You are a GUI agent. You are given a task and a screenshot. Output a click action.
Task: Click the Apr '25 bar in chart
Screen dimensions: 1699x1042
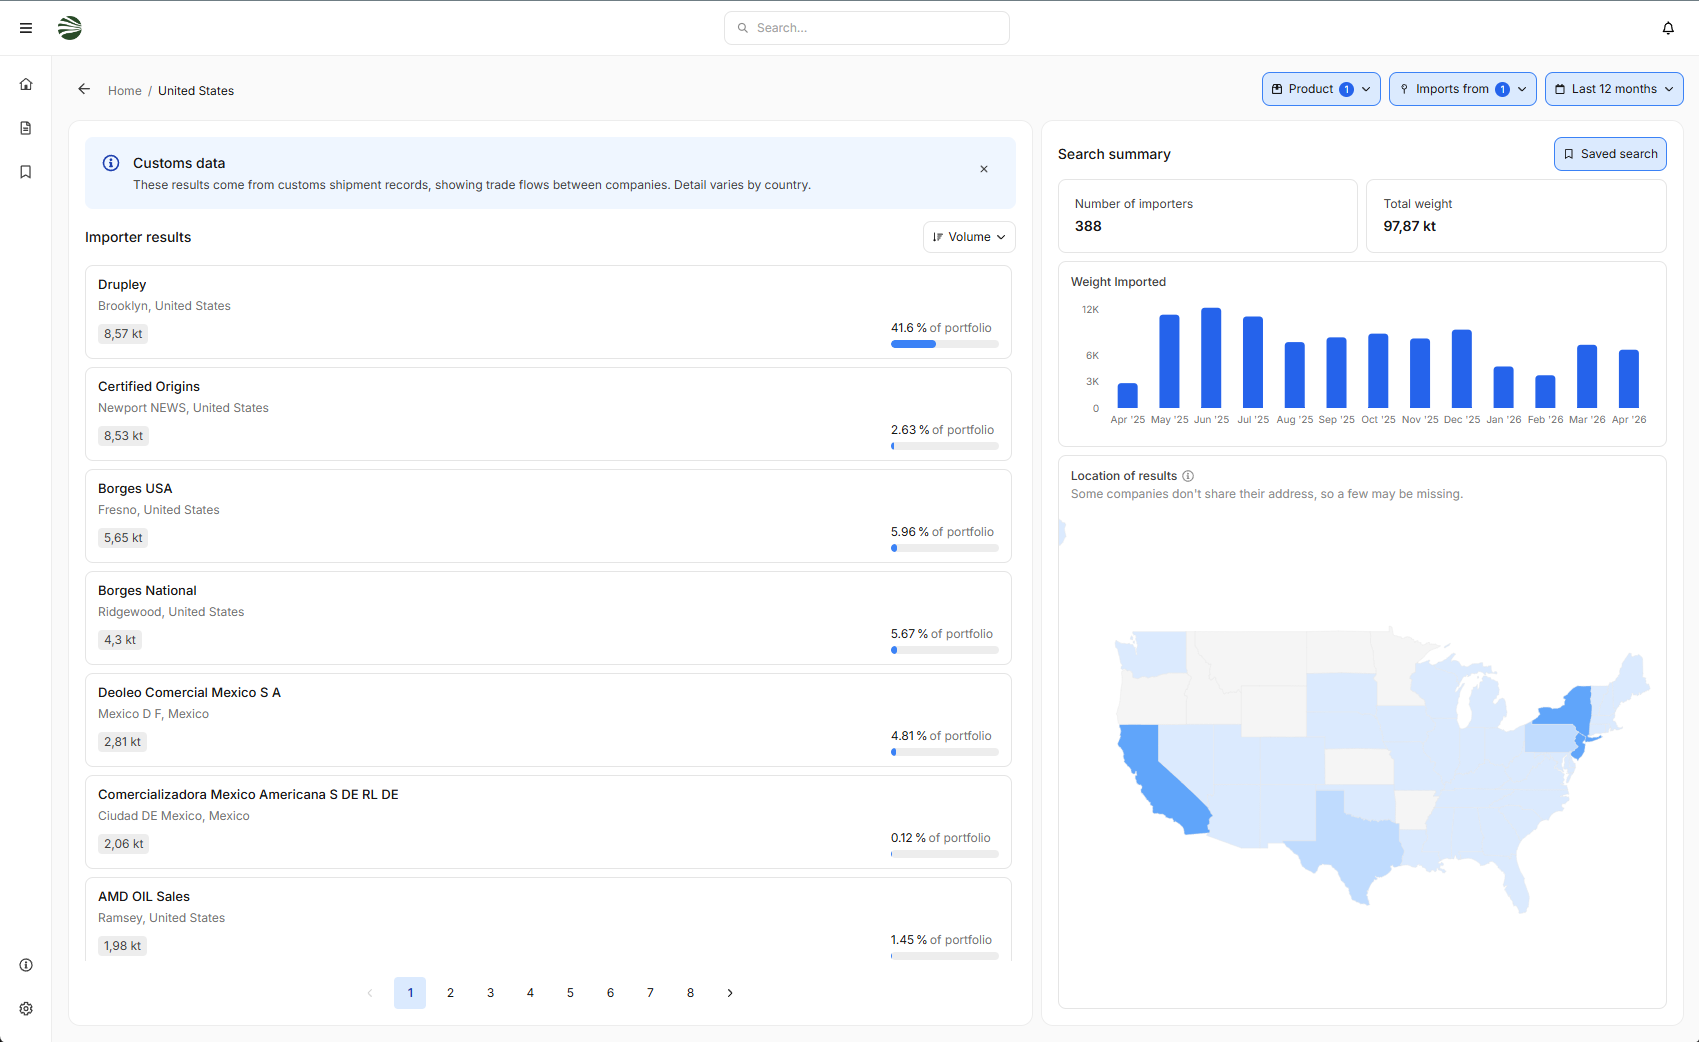(1128, 395)
